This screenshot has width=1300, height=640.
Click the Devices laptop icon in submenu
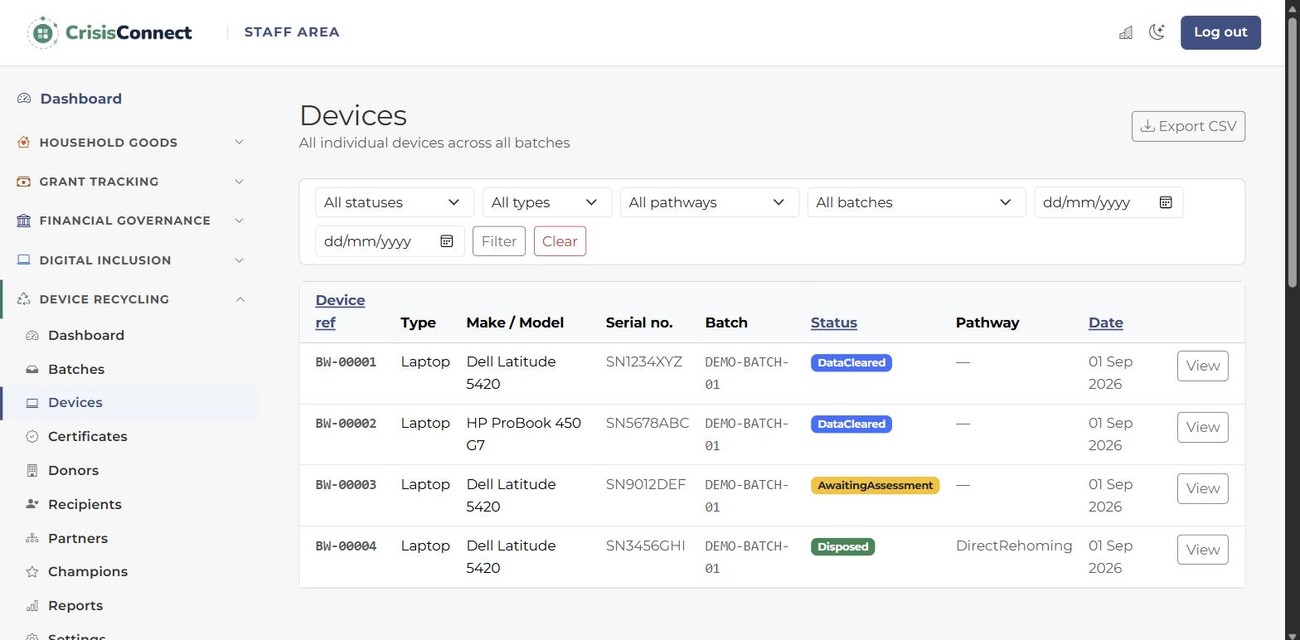[32, 403]
